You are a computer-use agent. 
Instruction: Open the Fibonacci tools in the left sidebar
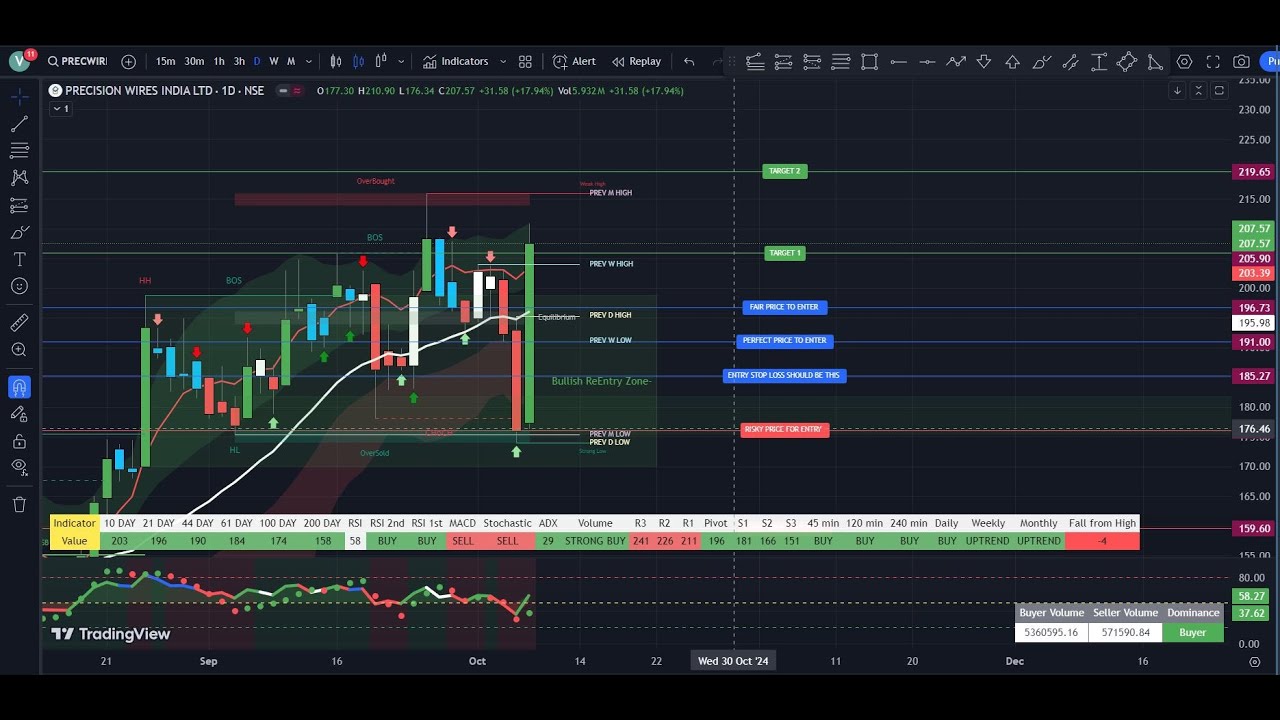[x=19, y=150]
